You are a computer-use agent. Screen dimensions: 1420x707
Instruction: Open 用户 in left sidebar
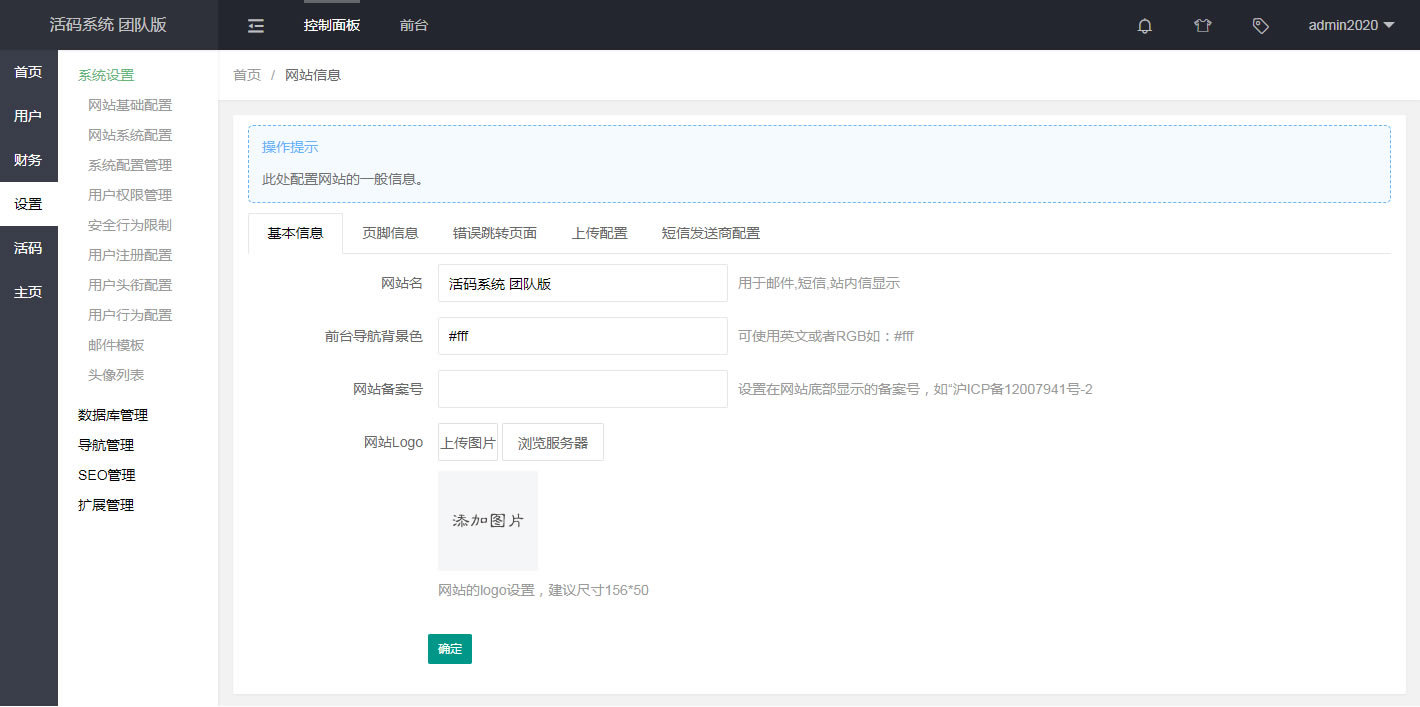28,116
